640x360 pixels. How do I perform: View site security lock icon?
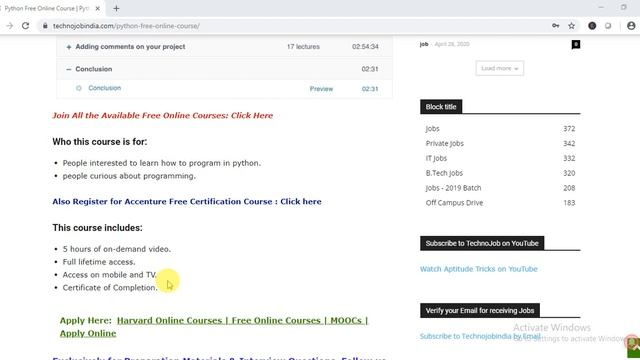click(x=45, y=26)
